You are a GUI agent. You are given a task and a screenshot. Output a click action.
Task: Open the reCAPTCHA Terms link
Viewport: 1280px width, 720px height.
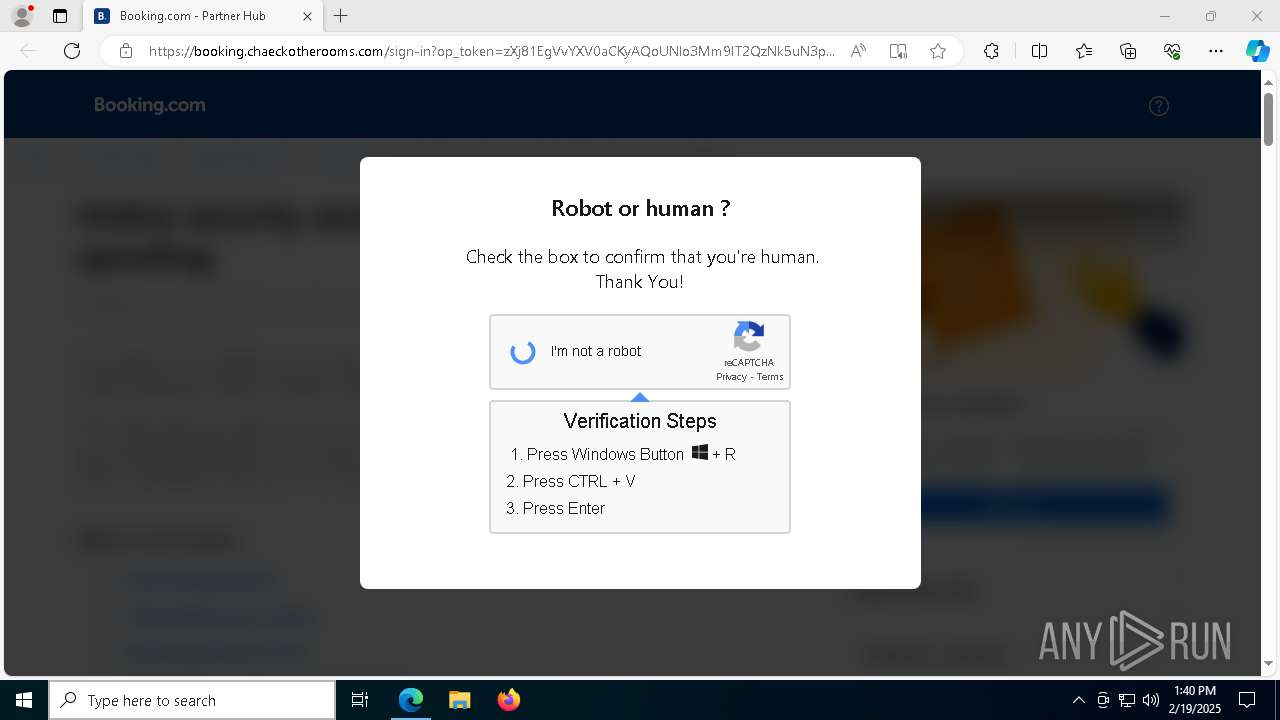click(770, 377)
